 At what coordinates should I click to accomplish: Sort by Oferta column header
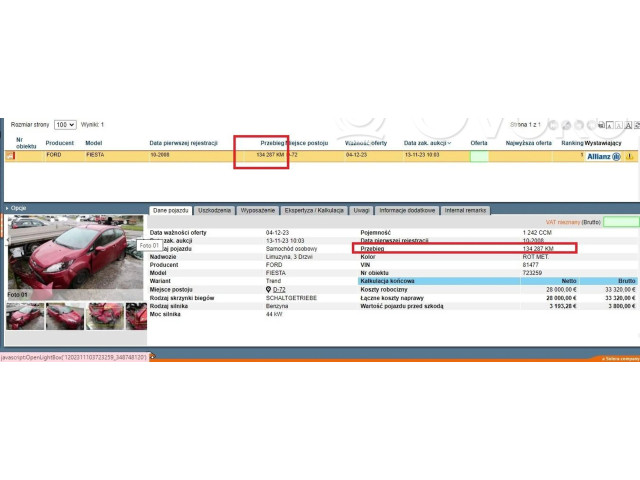(x=479, y=143)
